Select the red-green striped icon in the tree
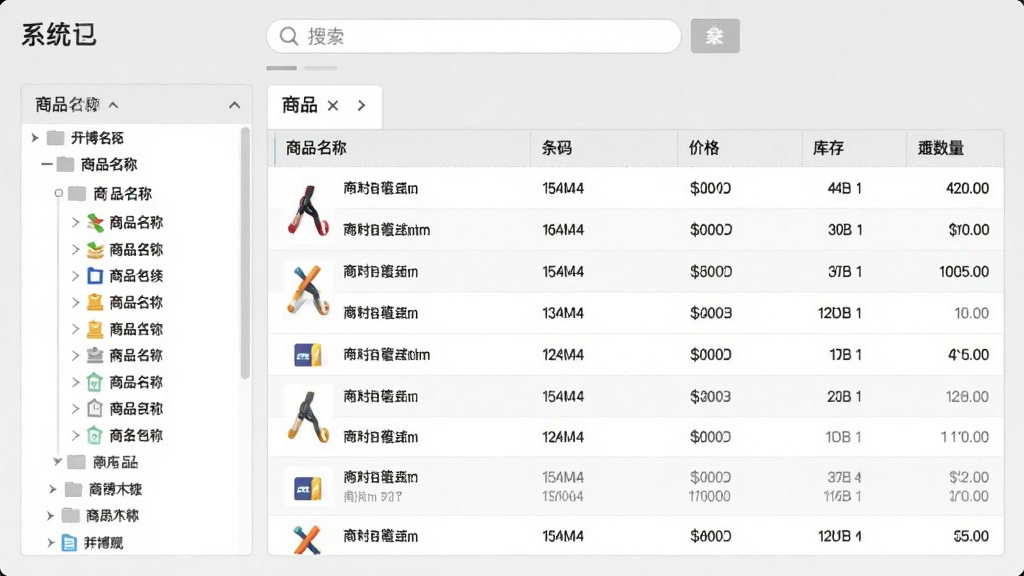 (x=95, y=223)
